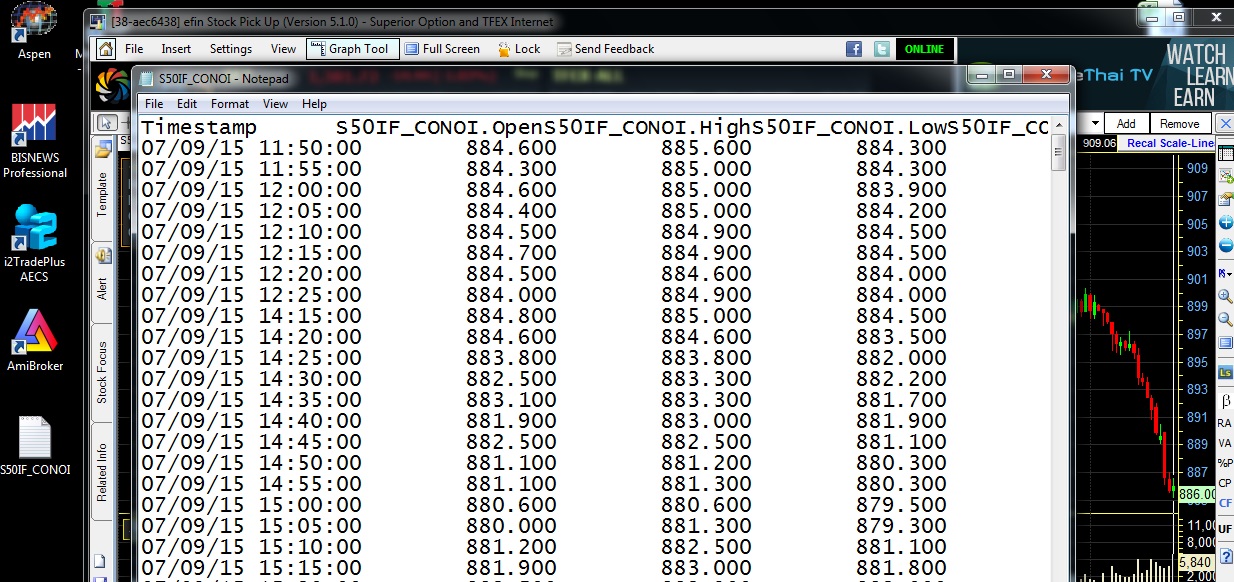The width and height of the screenshot is (1234, 582).
Task: Toggle the Lock option in efin
Action: [517, 49]
